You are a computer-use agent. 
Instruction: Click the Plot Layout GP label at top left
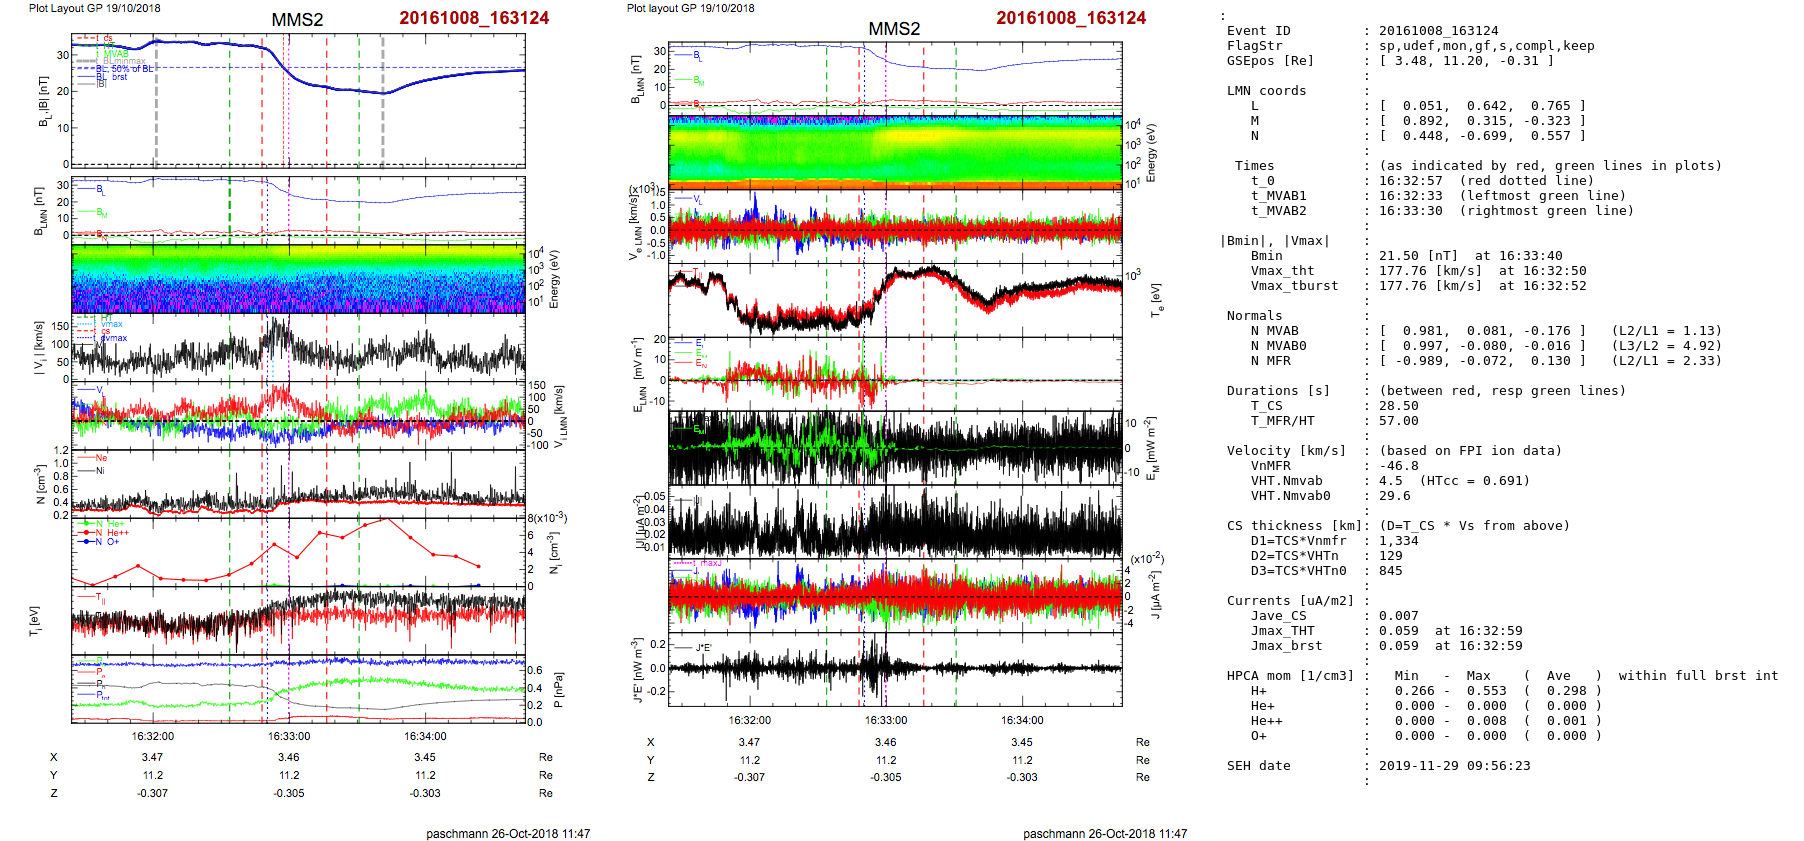(x=94, y=8)
